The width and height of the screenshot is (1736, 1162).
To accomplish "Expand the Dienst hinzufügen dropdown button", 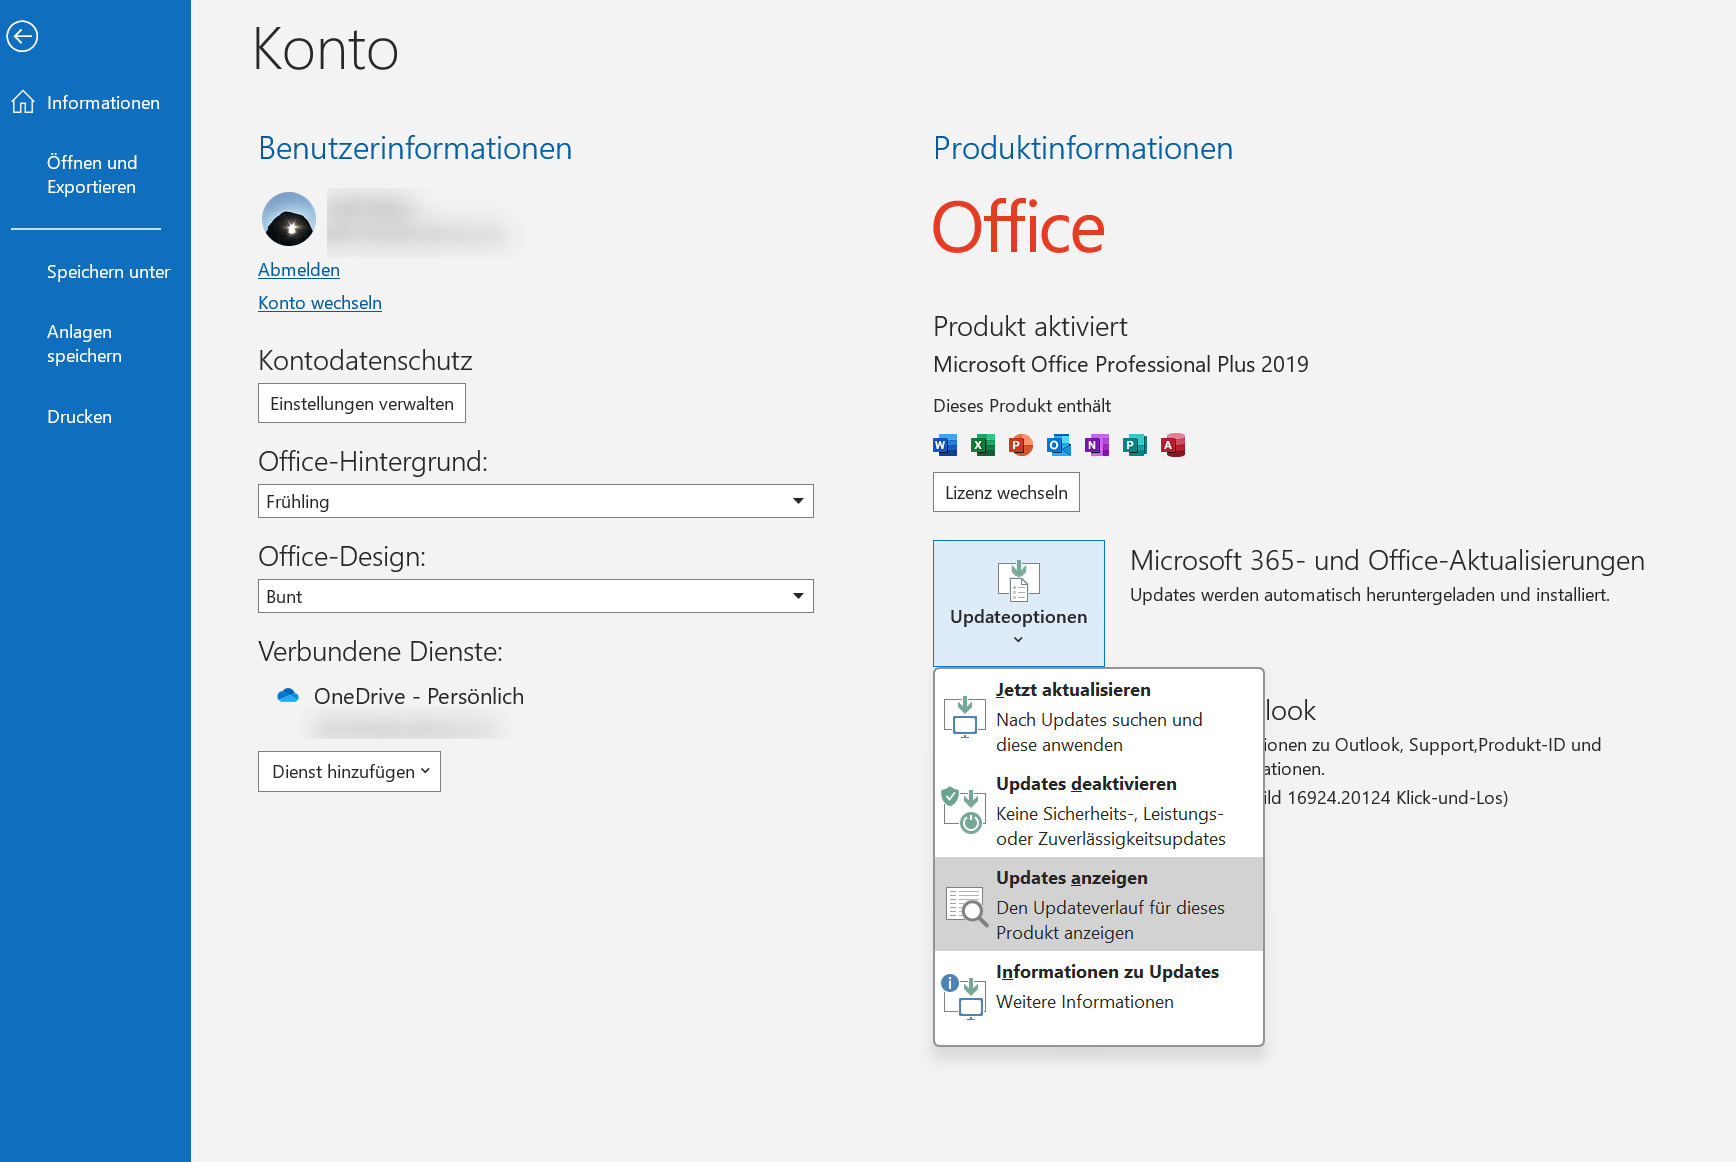I will (x=349, y=772).
